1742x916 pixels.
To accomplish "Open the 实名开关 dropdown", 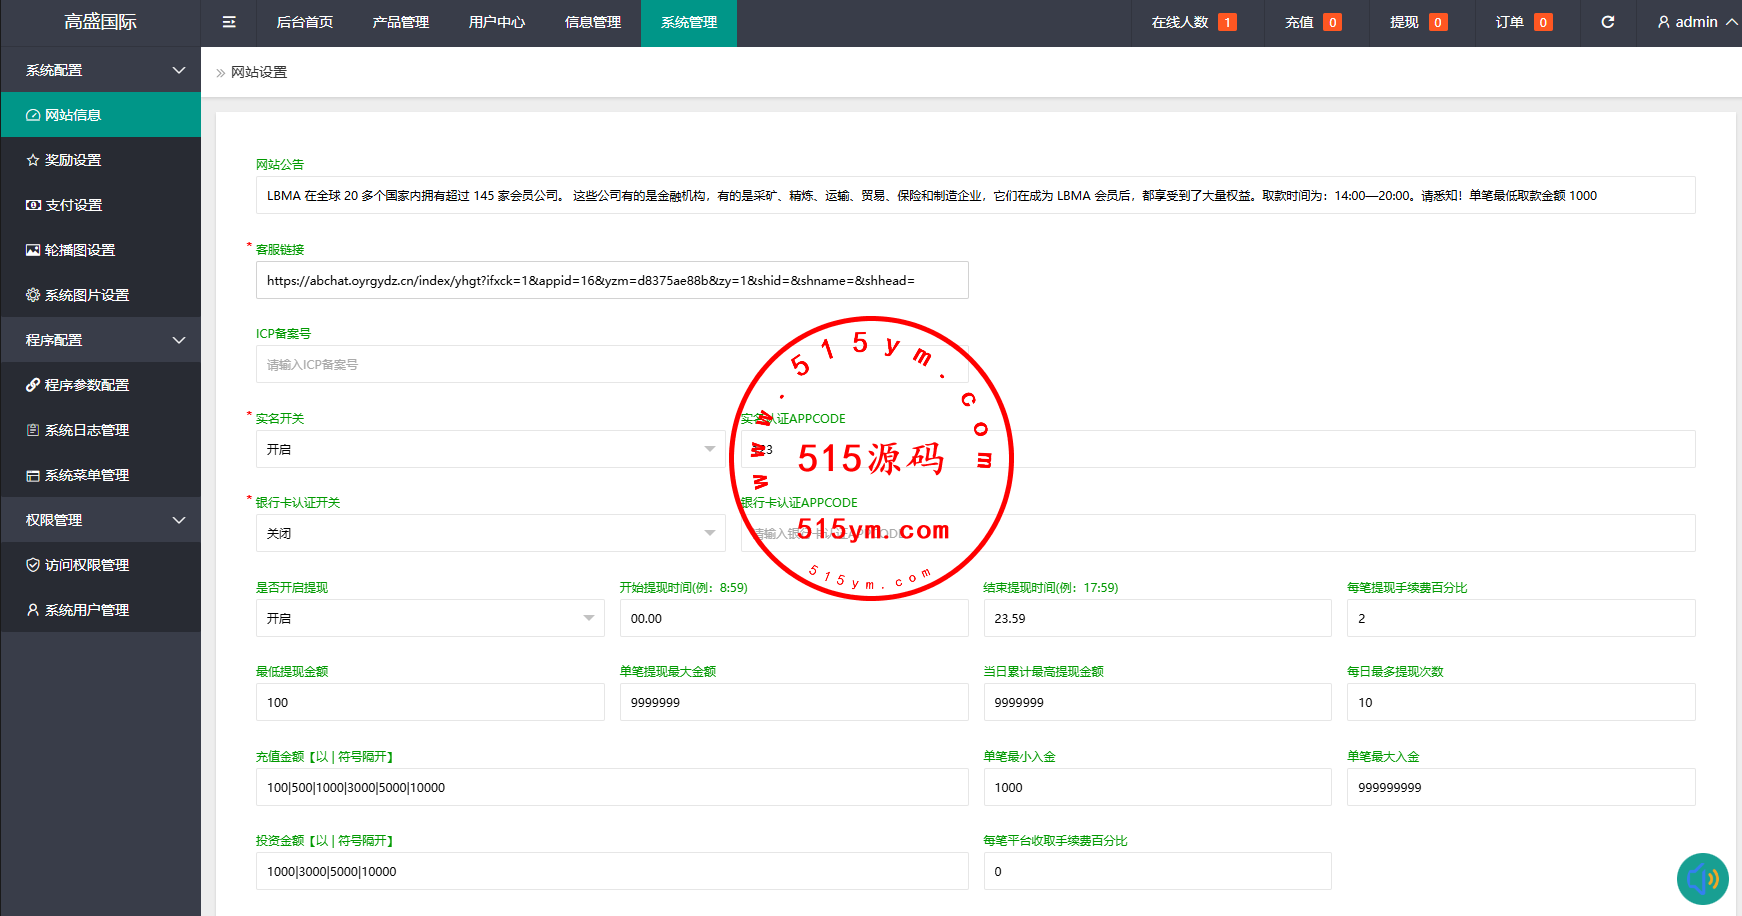I will (x=490, y=449).
